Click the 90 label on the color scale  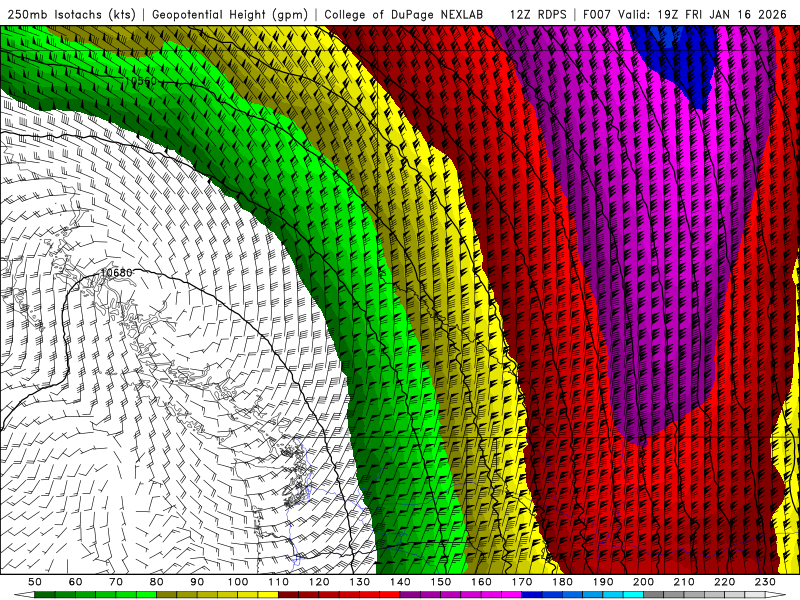(197, 582)
